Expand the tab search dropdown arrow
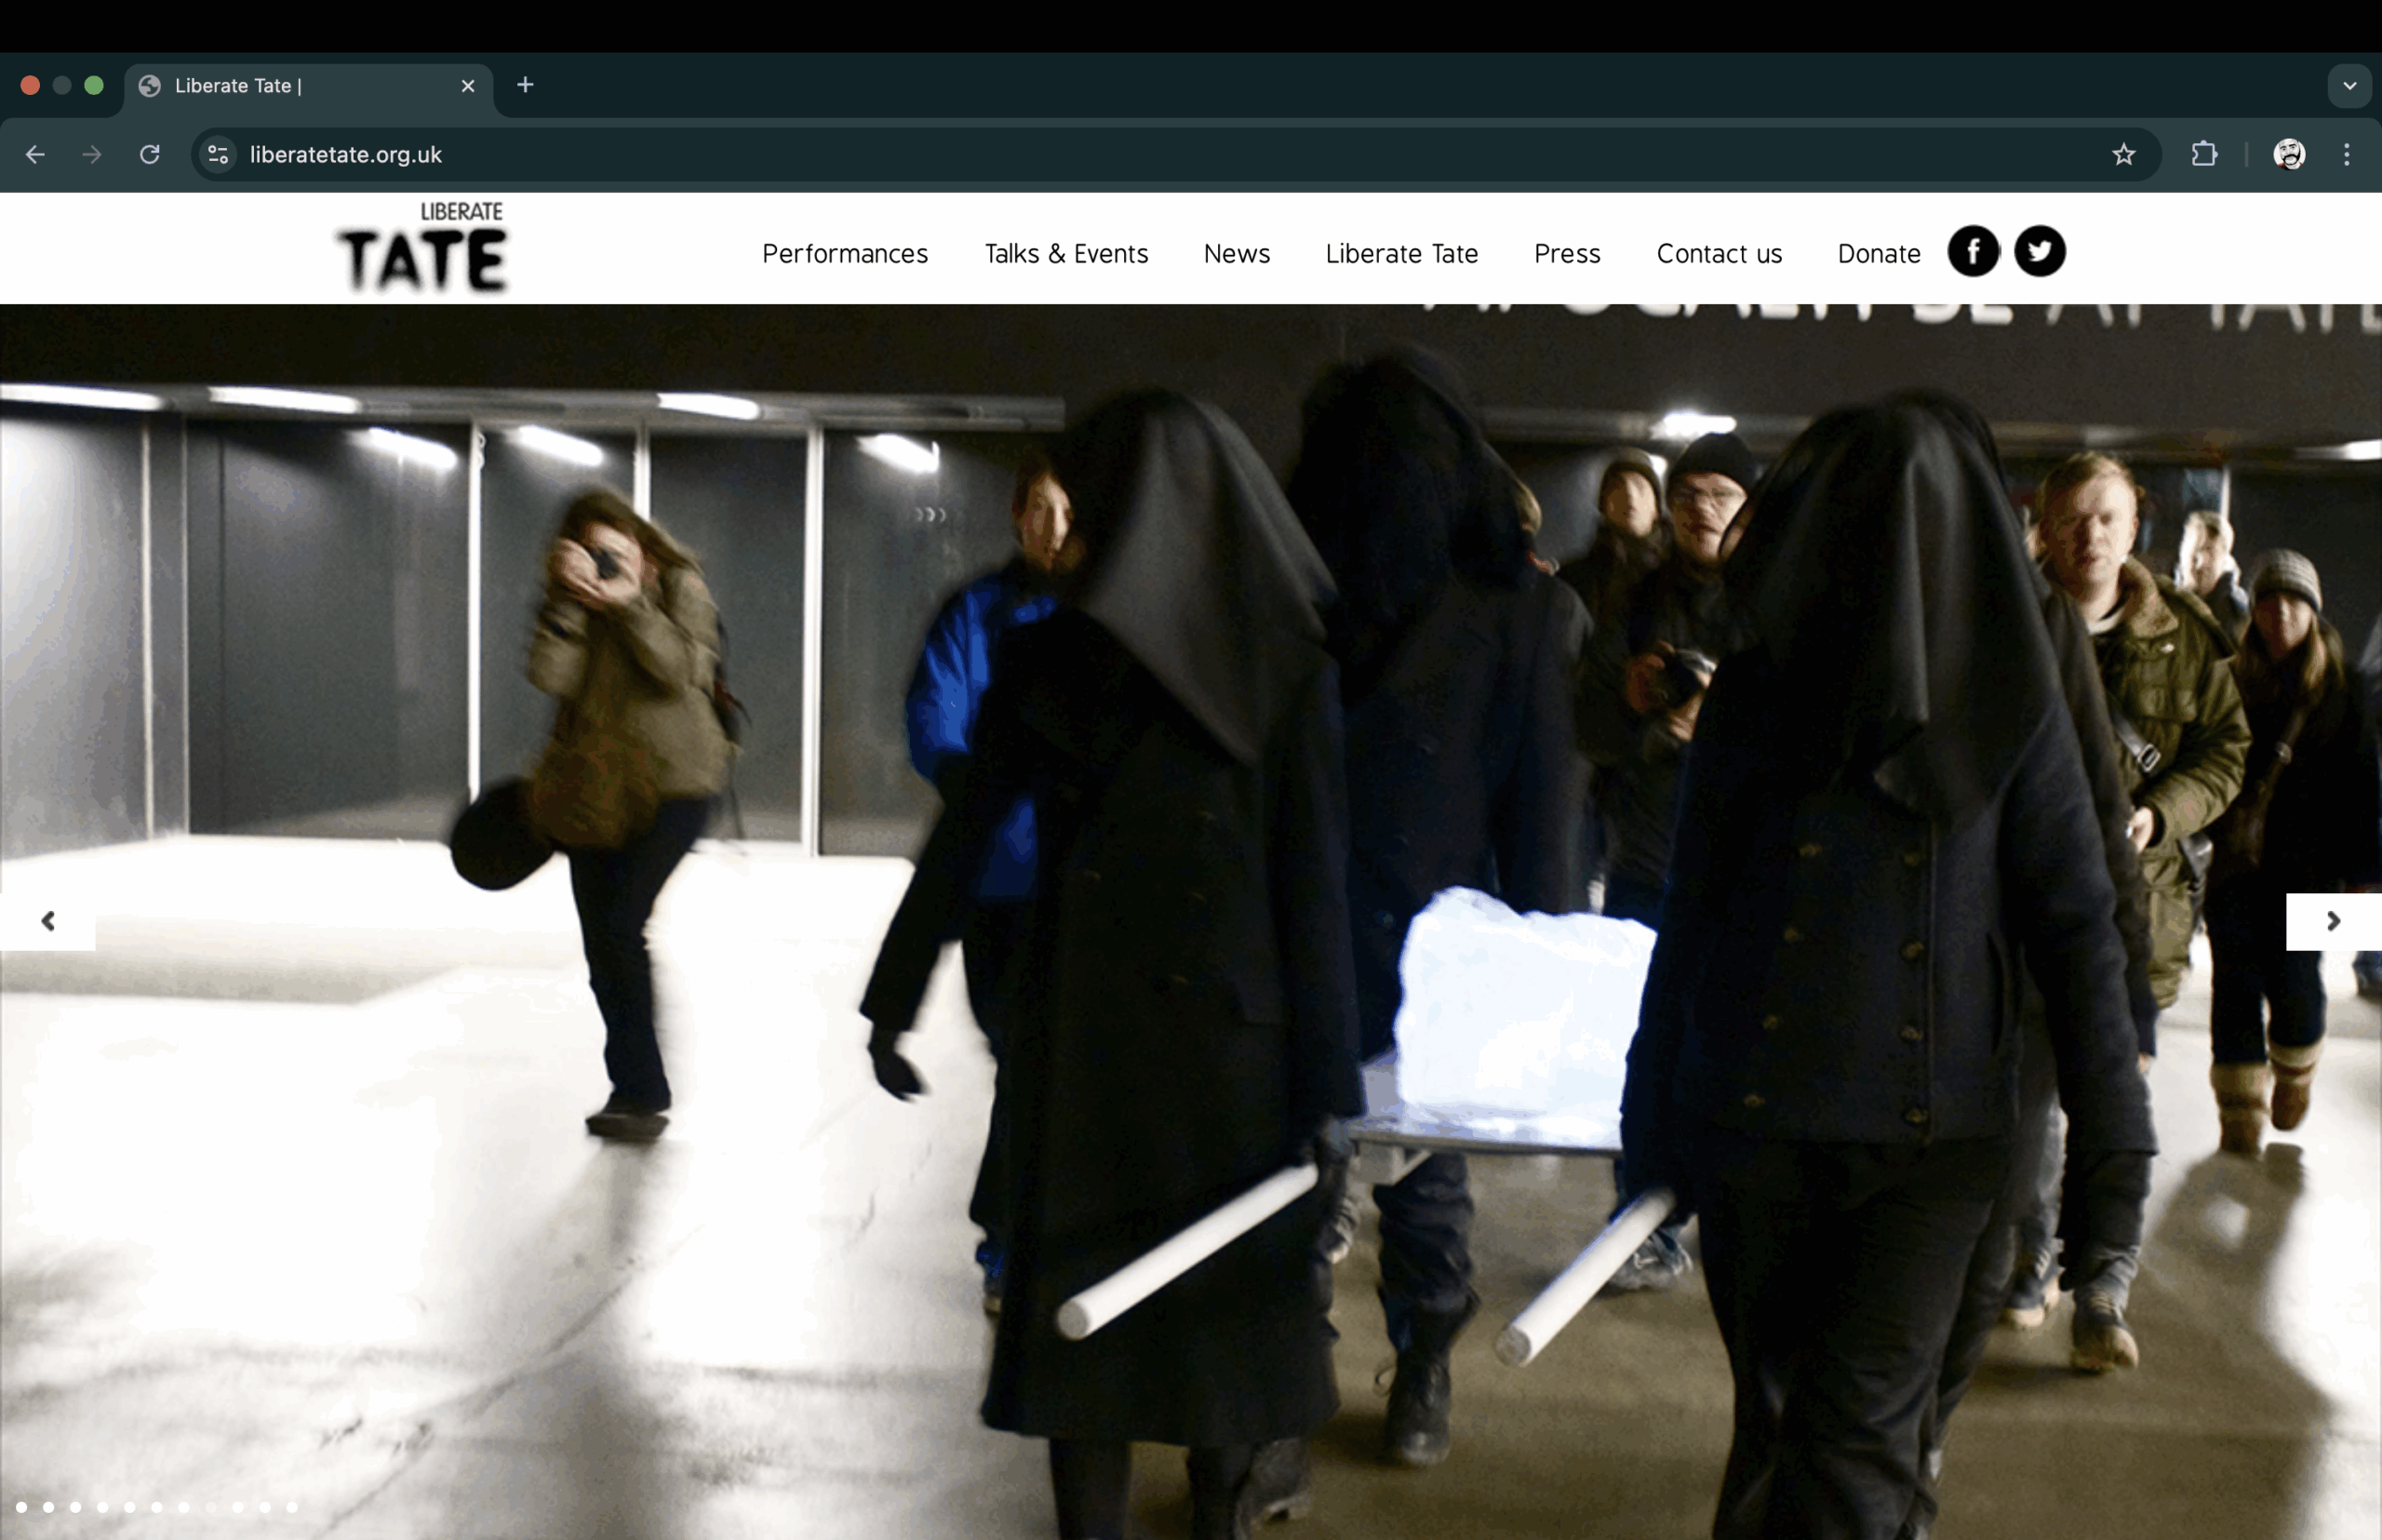Image resolution: width=2382 pixels, height=1540 pixels. click(x=2349, y=86)
